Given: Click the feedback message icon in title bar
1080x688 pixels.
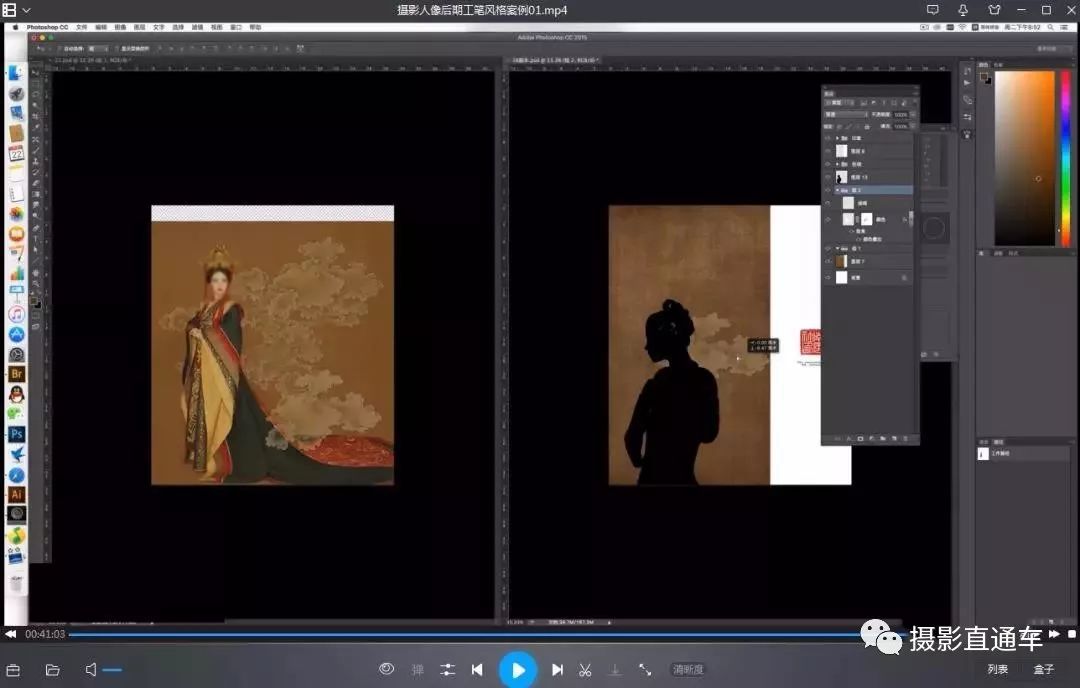Looking at the screenshot, I should click(x=933, y=10).
